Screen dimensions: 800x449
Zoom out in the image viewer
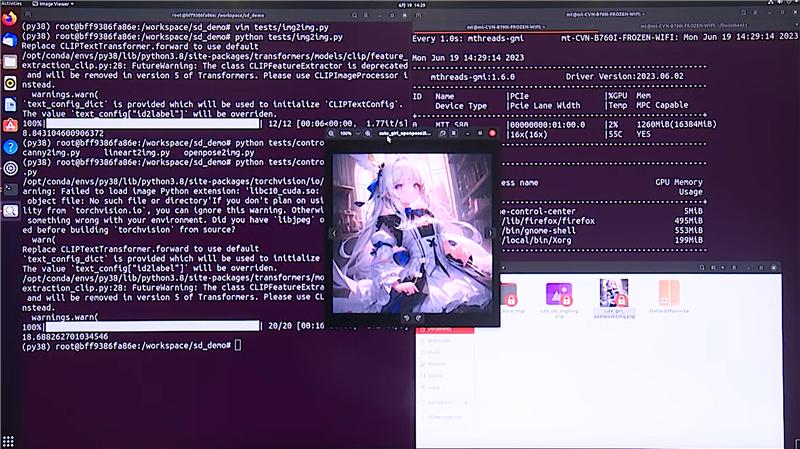coord(331,133)
